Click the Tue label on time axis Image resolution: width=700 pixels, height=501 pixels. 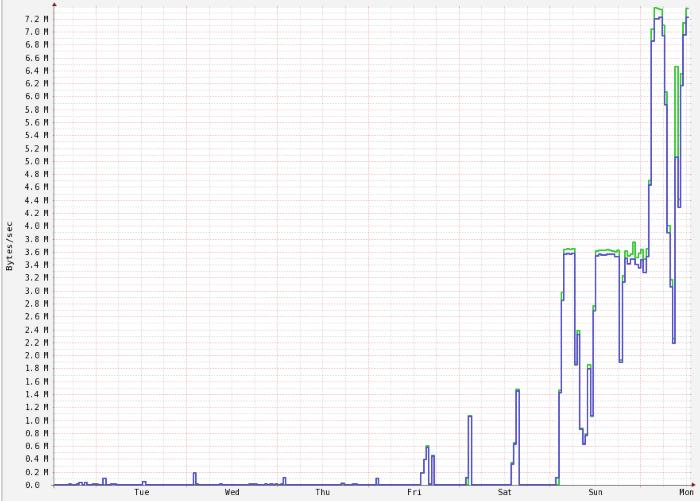pos(141,492)
